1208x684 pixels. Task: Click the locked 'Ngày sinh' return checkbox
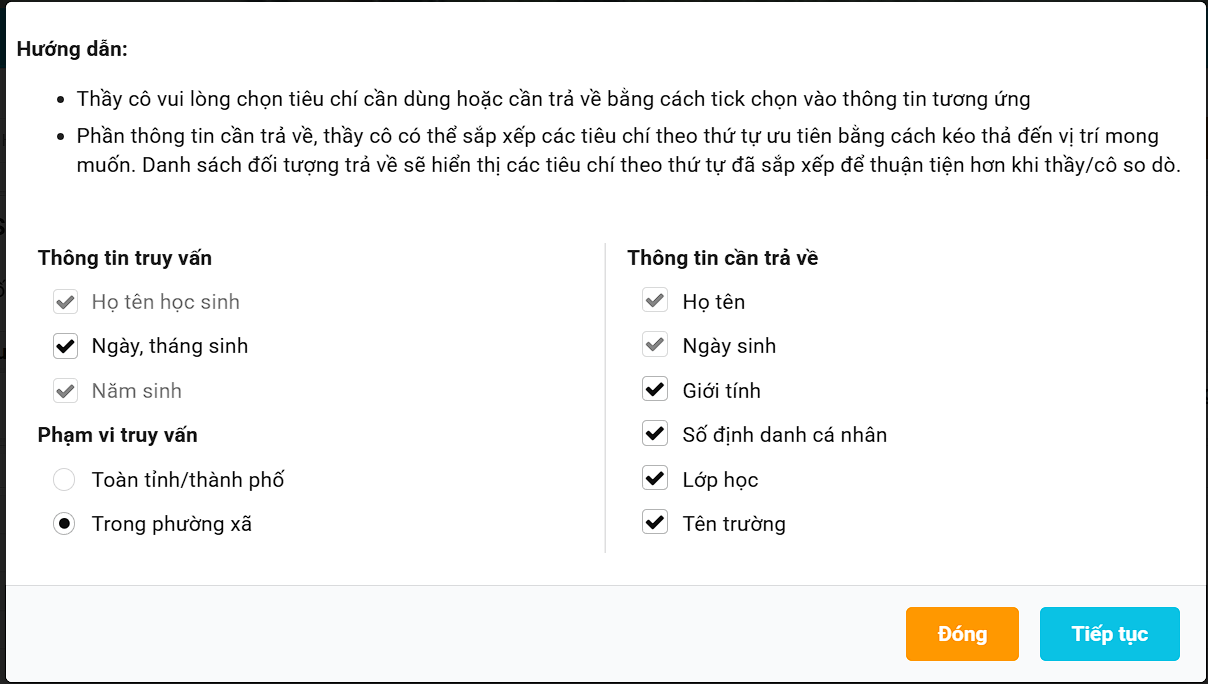[655, 346]
